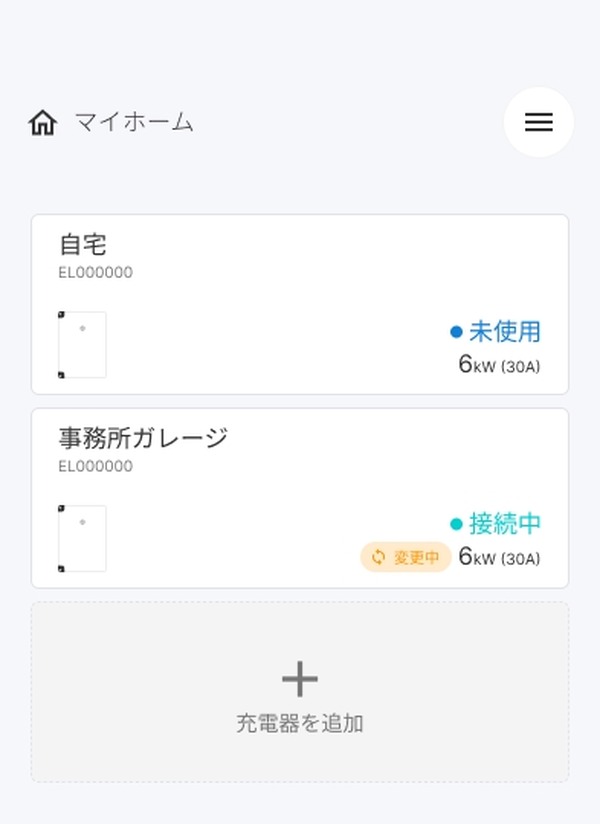Image resolution: width=600 pixels, height=824 pixels.
Task: Click the 変更中 sync icon
Action: (378, 557)
